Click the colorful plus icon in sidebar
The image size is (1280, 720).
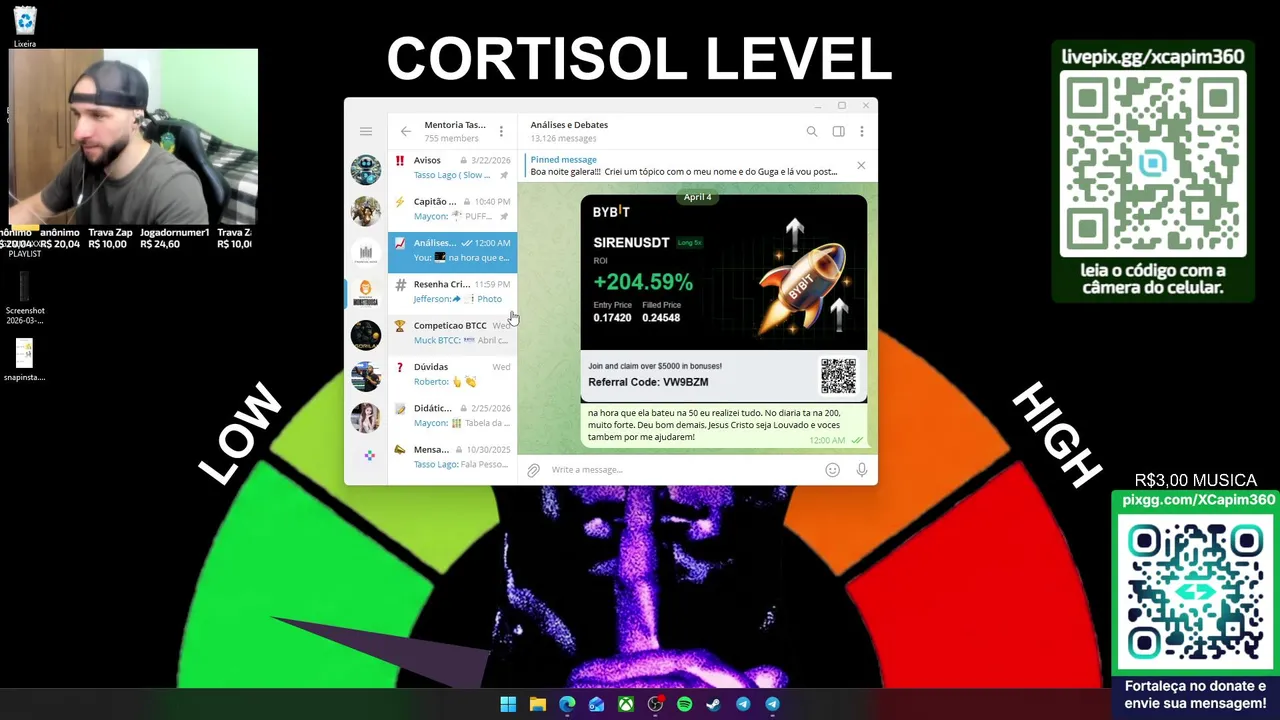pyautogui.click(x=369, y=455)
